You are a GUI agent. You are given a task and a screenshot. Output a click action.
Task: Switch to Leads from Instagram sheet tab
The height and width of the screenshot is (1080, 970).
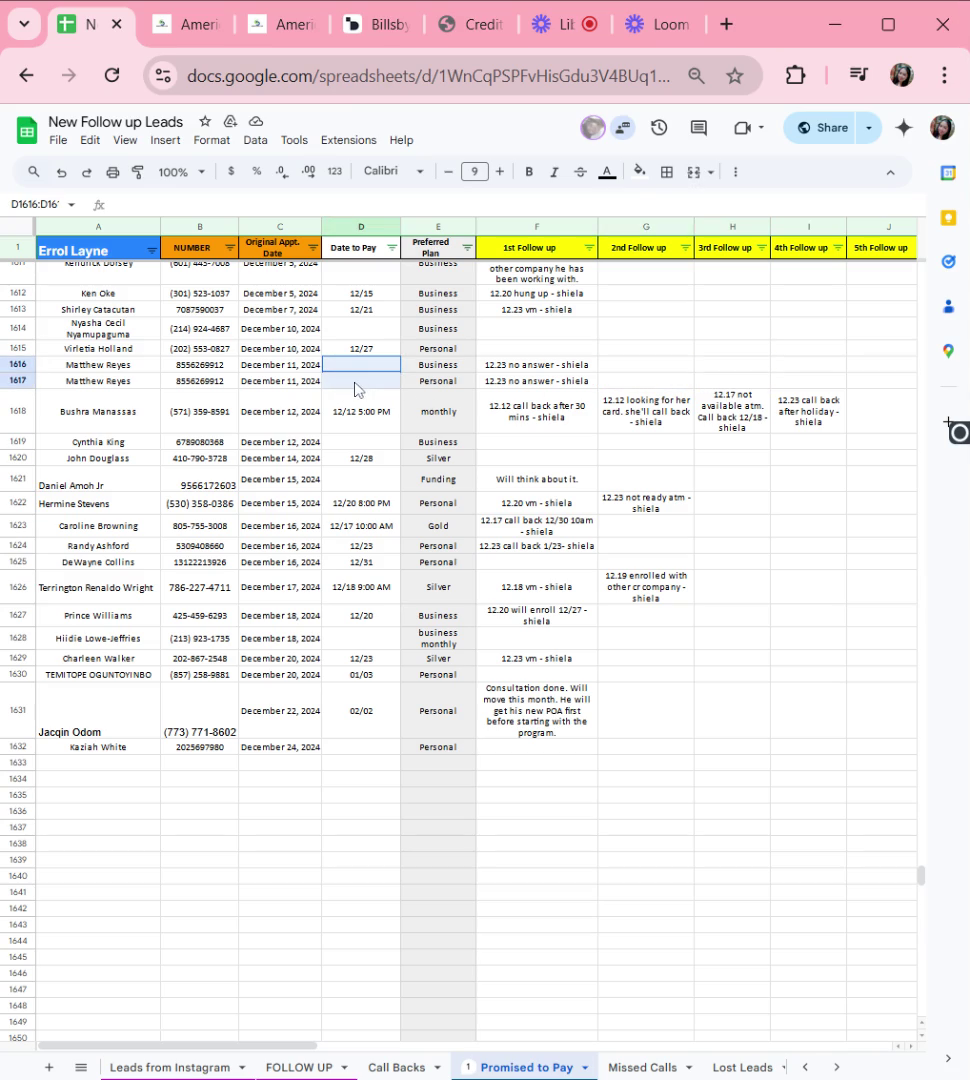click(x=177, y=1067)
